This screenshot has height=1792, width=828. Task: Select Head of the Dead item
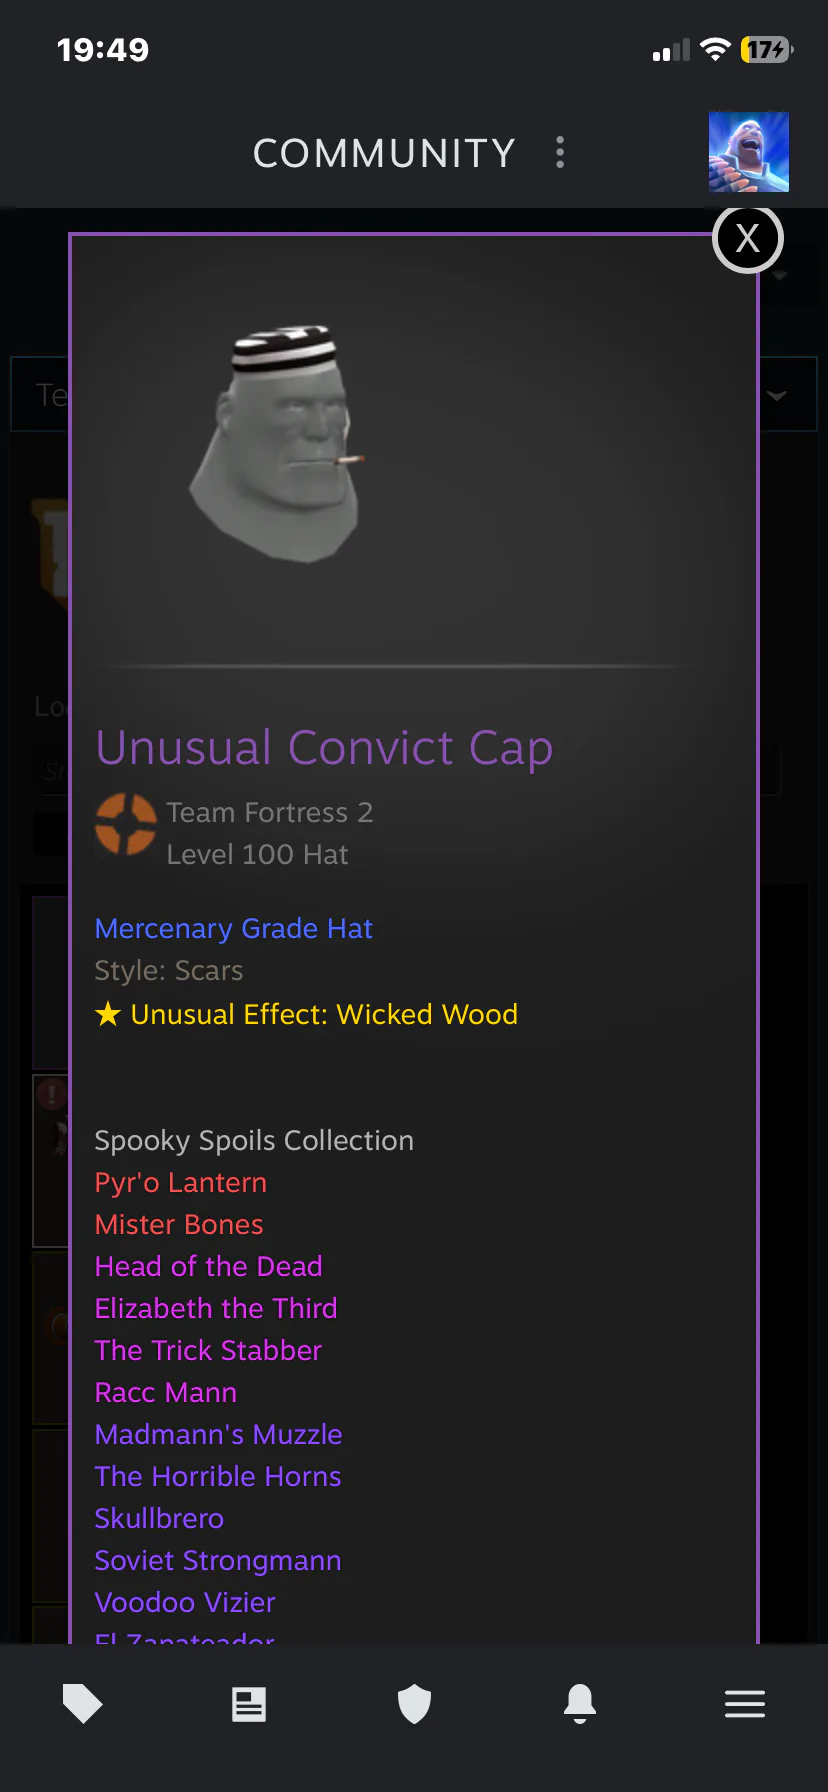click(x=208, y=1267)
